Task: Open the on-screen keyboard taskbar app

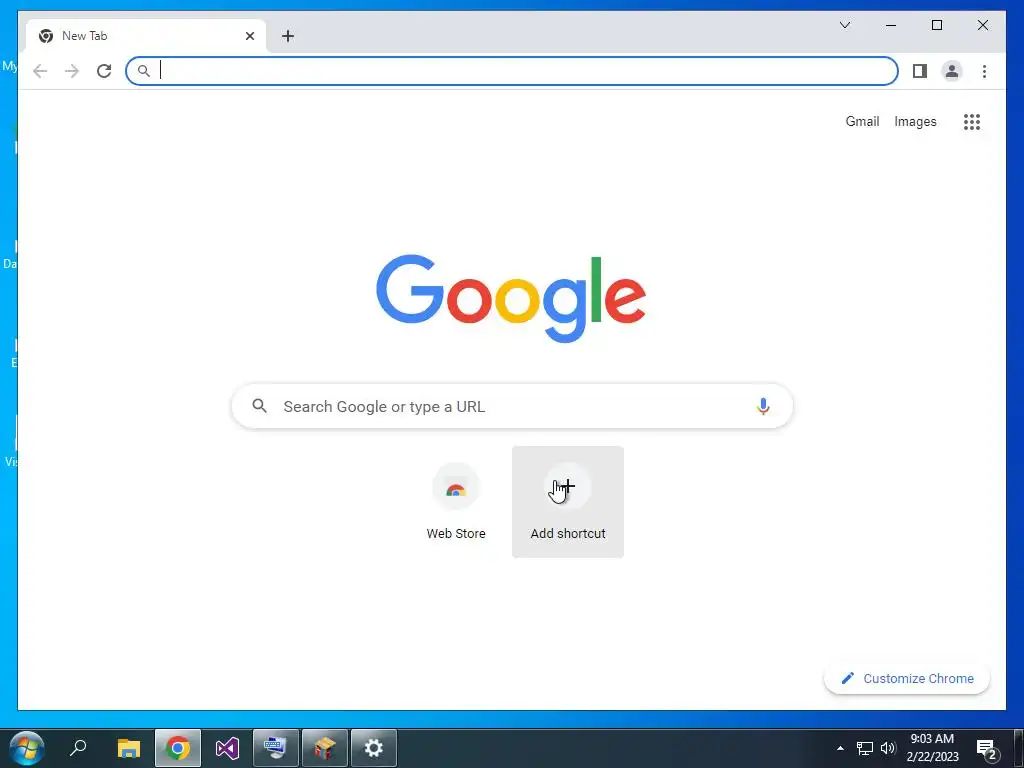Action: point(276,748)
